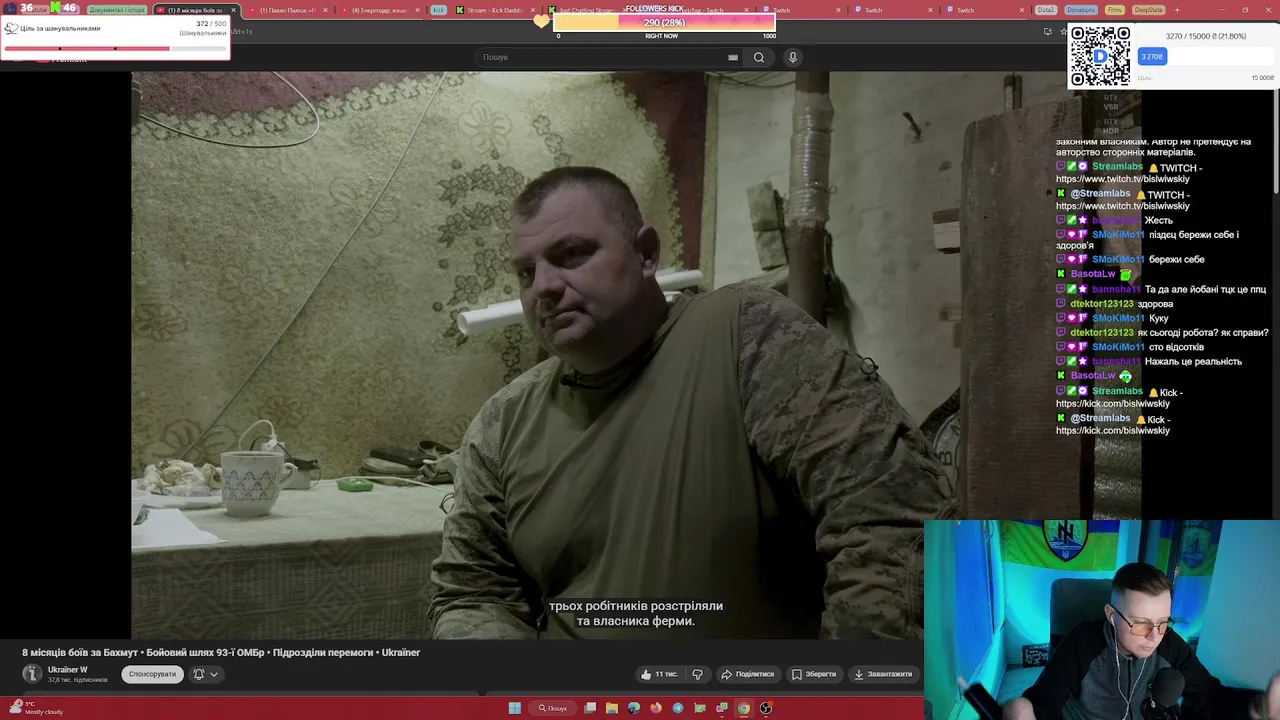Viewport: 1280px width, 720px height.
Task: Click the 'FOLLOWERS KICK' progress bar
Action: 665,22
